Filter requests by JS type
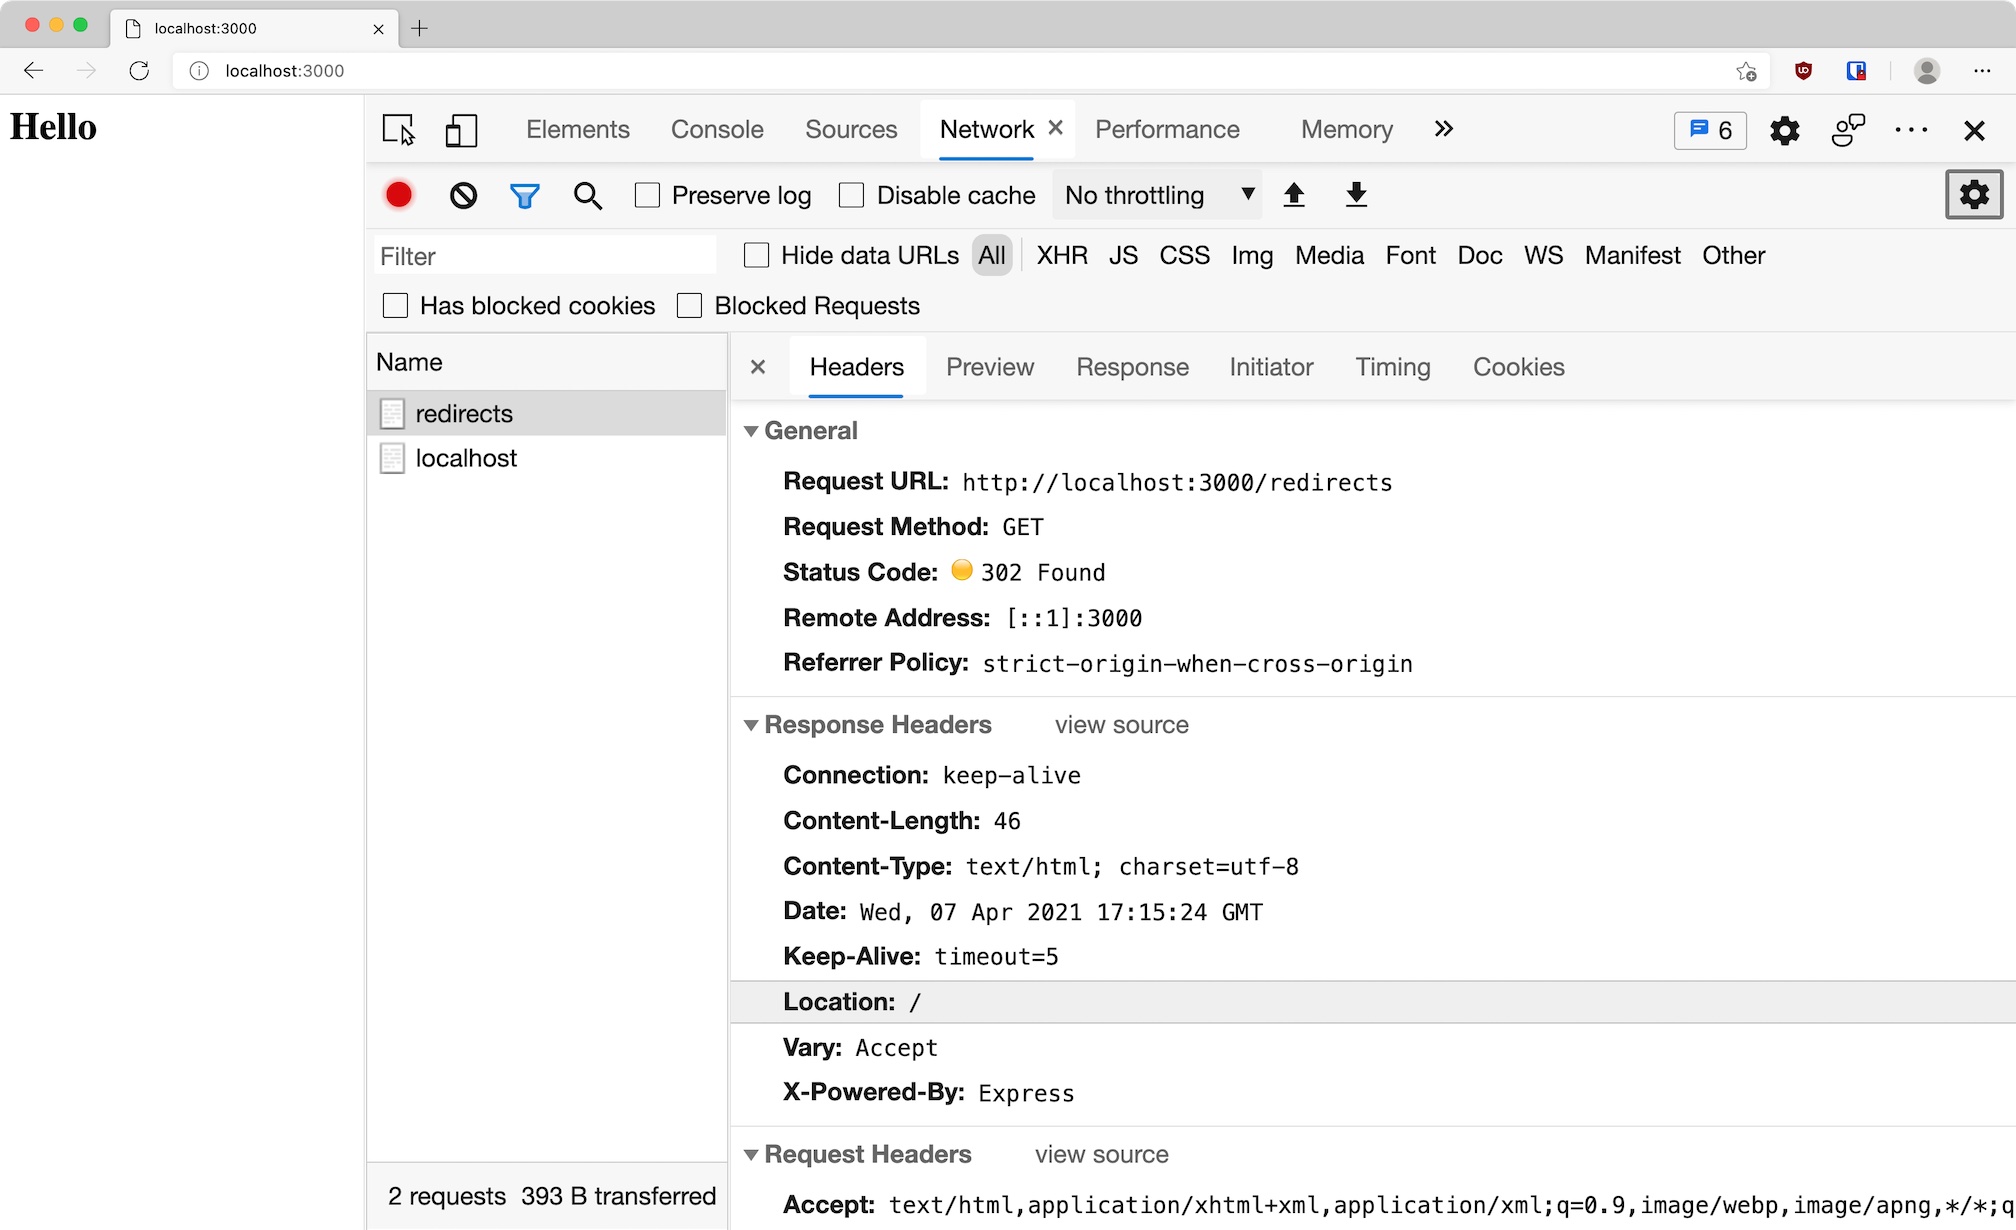Viewport: 2016px width, 1230px height. [1123, 255]
